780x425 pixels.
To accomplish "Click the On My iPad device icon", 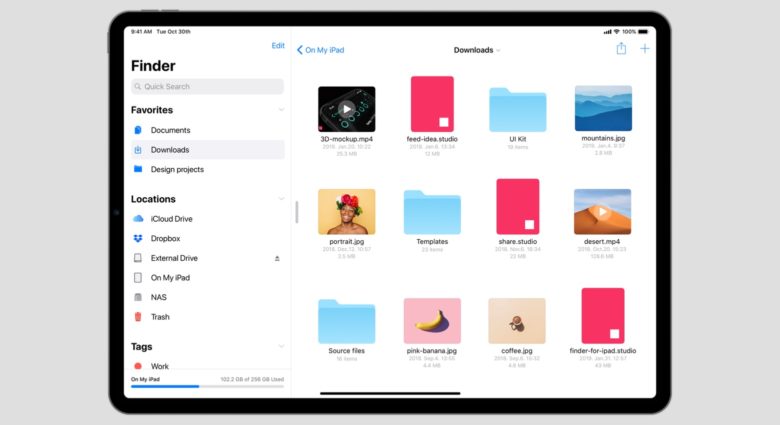I will point(138,278).
